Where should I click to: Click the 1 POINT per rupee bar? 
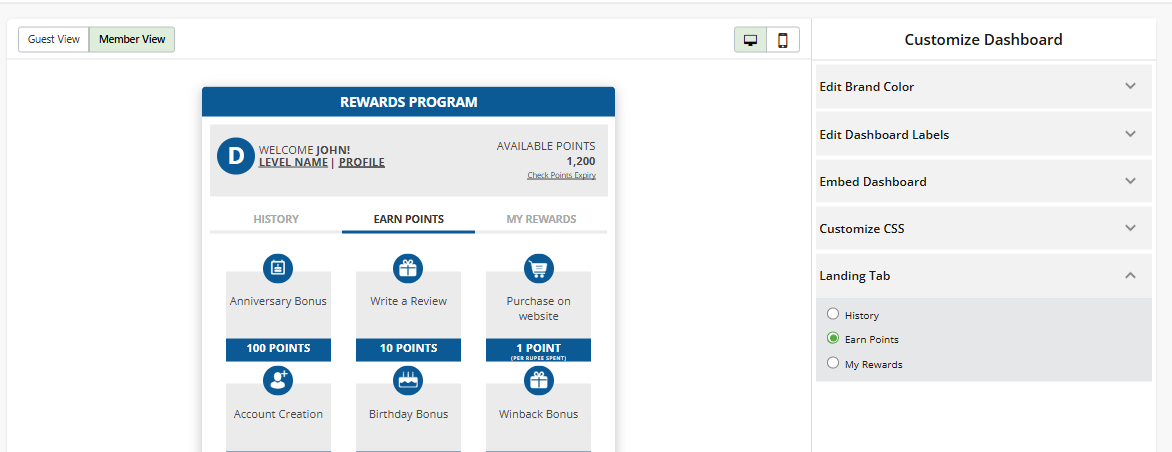pyautogui.click(x=538, y=350)
